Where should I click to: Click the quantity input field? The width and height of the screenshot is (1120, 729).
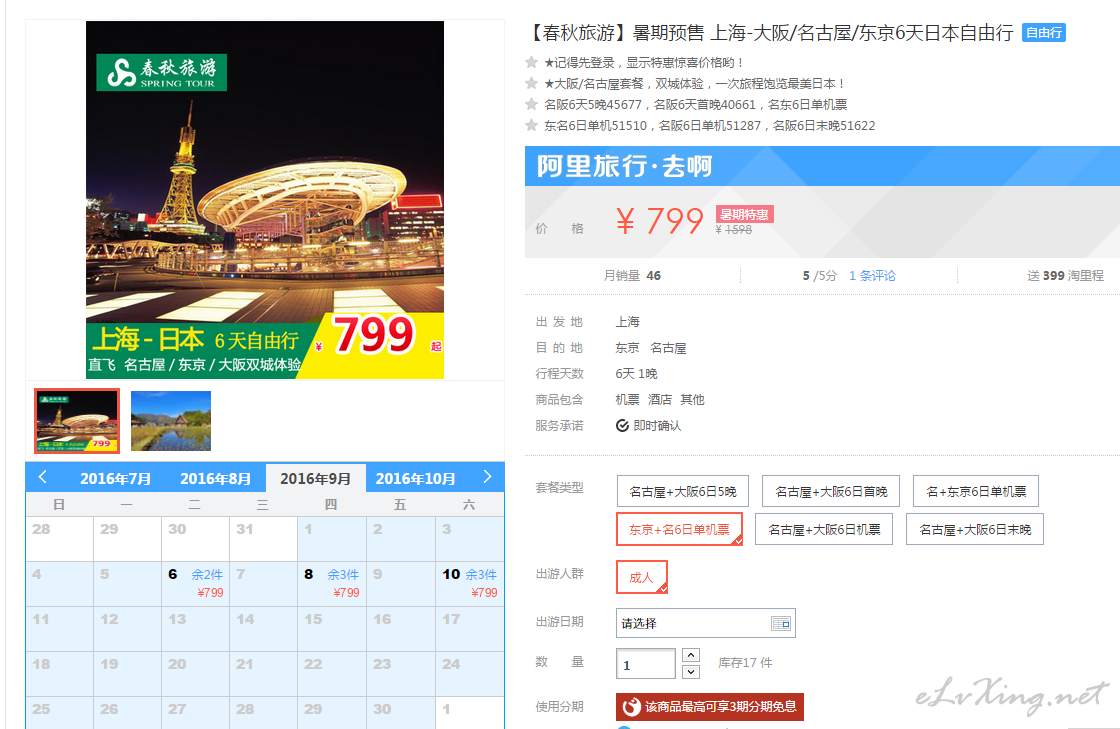646,663
